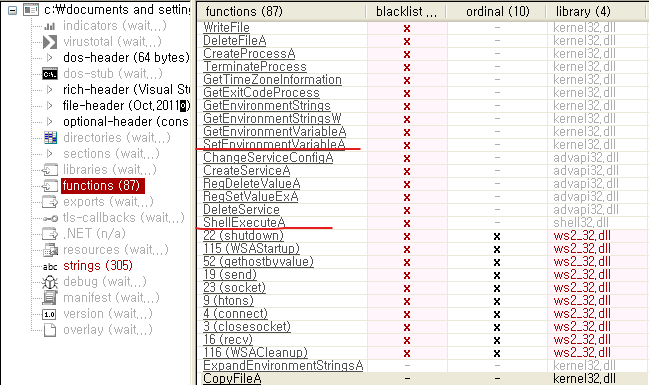Click the dos-stub console icon
649x385 pixels.
(50, 74)
